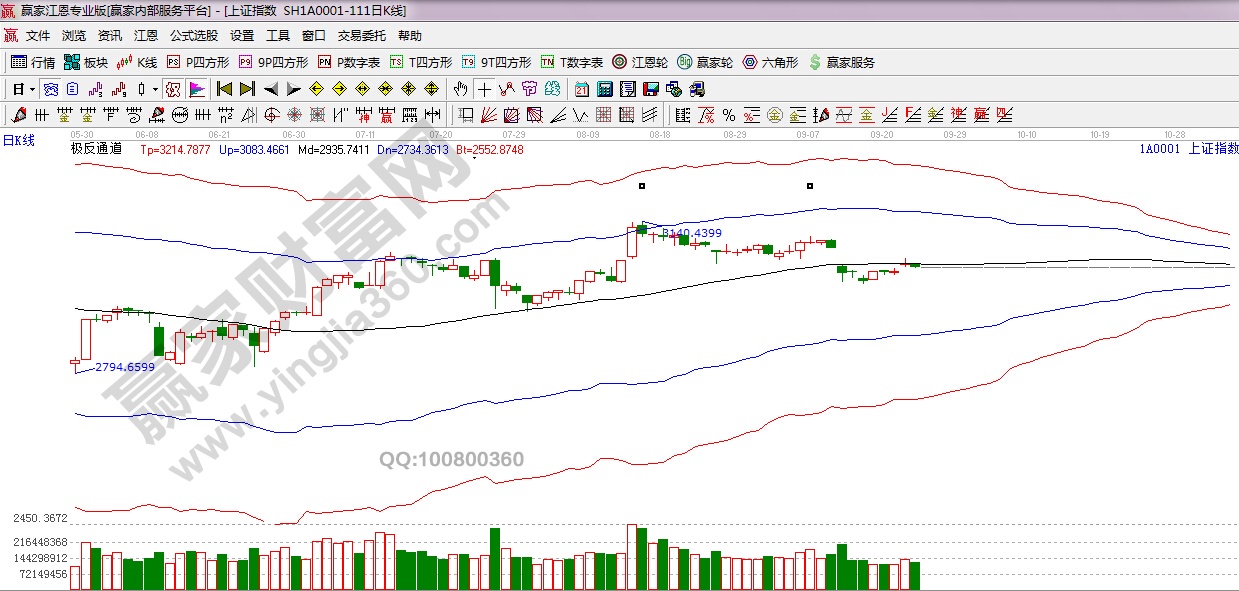1239x591 pixels.
Task: Toggle the crosshair cursor tool
Action: point(484,89)
